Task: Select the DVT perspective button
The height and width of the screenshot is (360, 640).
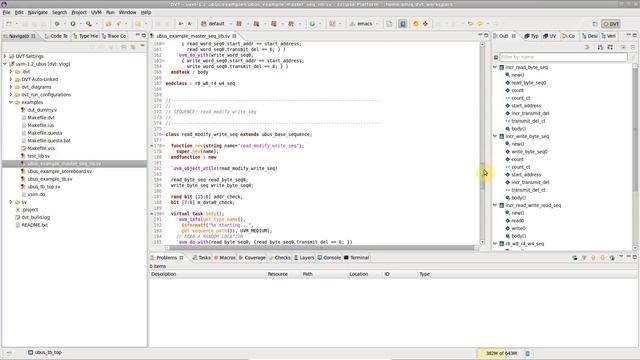Action: (x=611, y=24)
